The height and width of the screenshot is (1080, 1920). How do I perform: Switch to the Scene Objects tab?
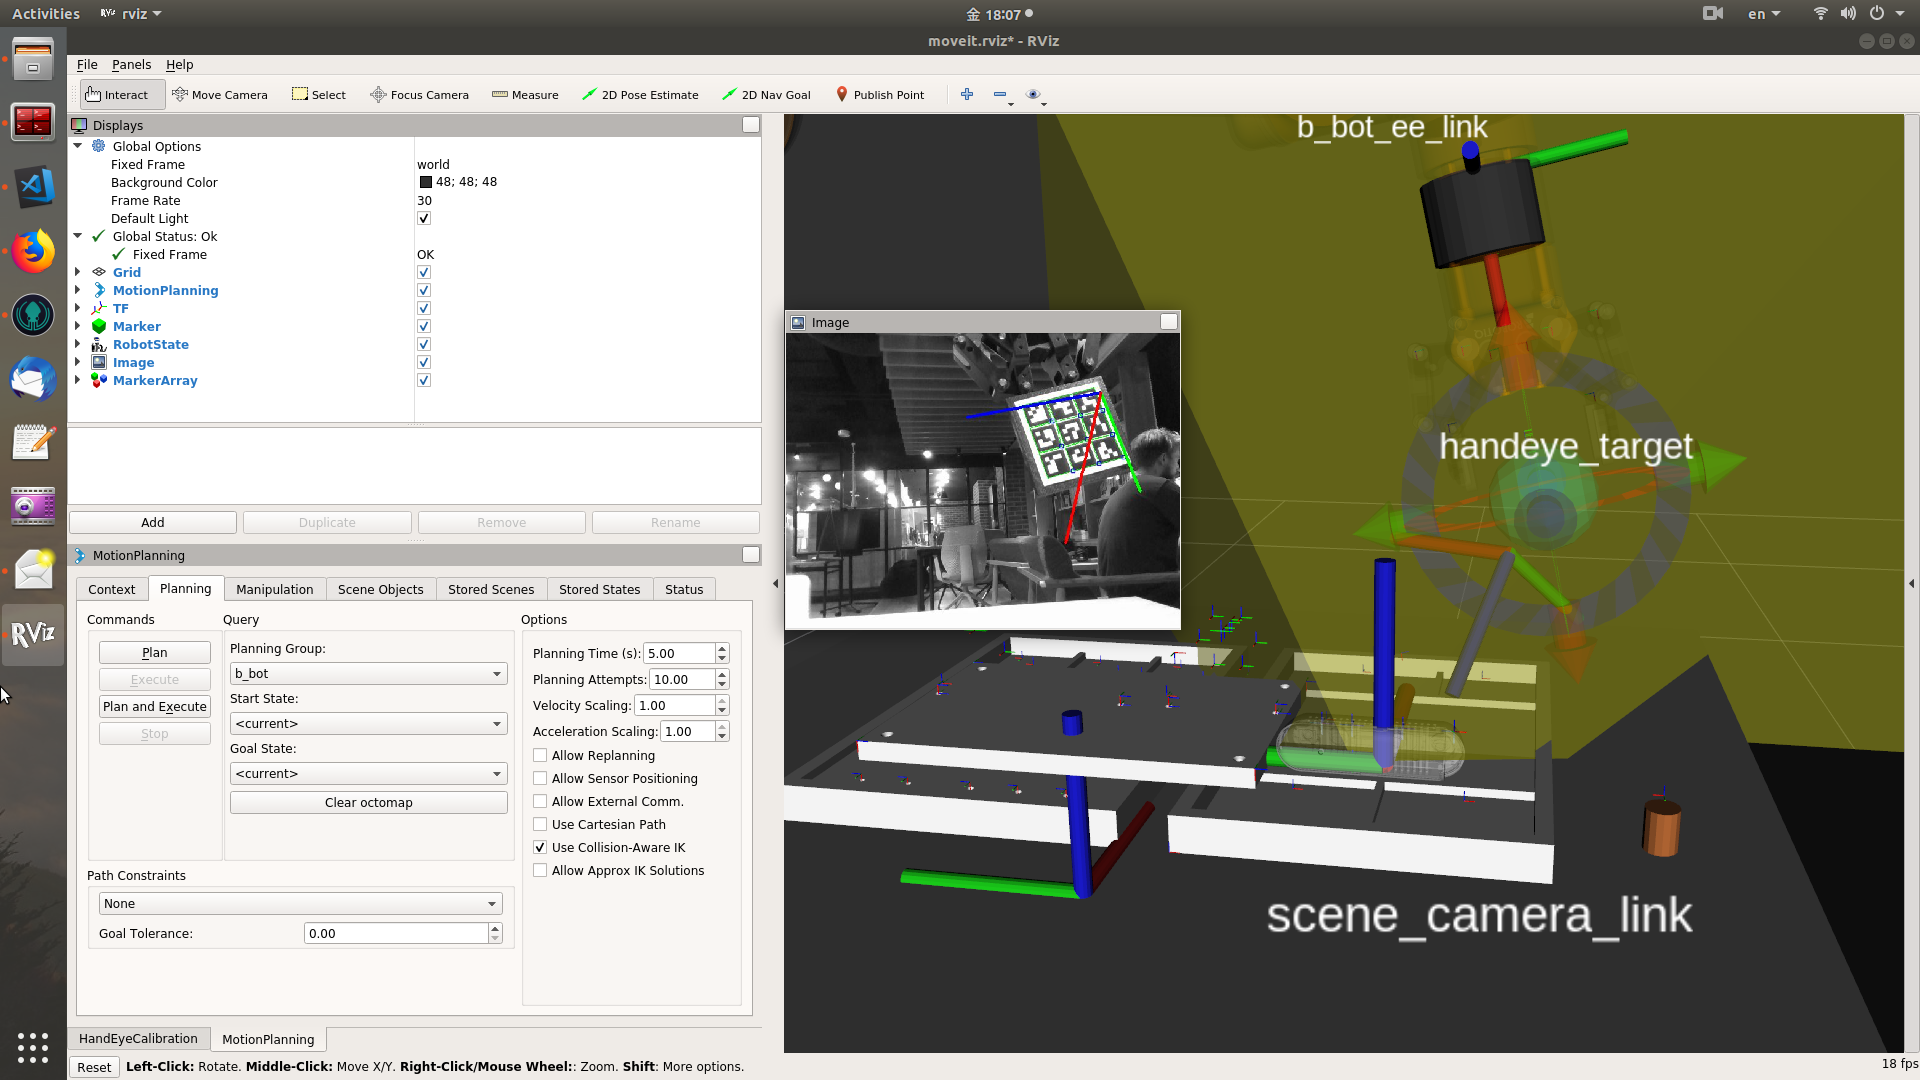click(x=380, y=589)
